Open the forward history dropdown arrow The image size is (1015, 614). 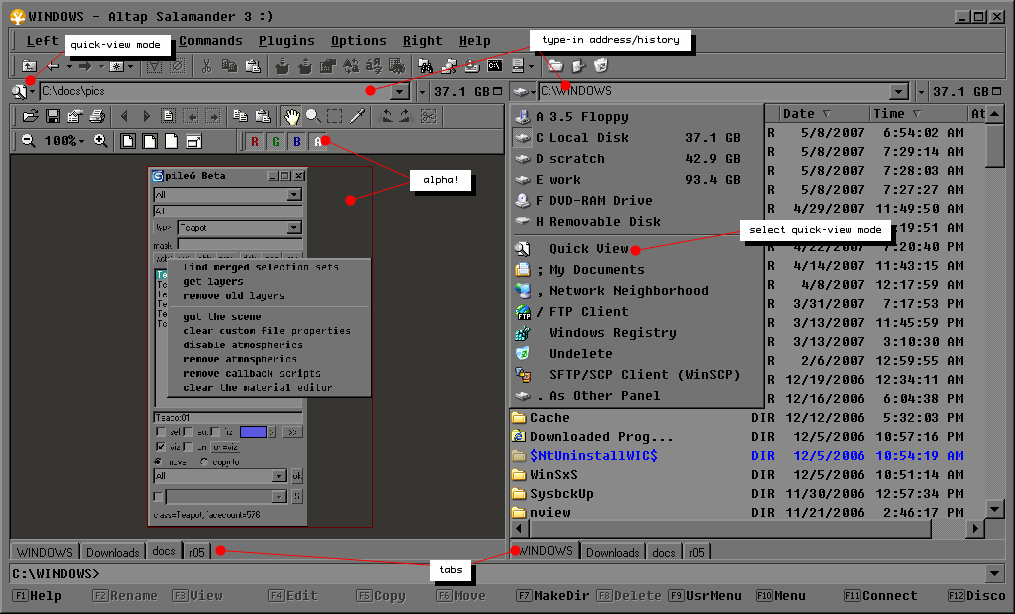(x=101, y=66)
